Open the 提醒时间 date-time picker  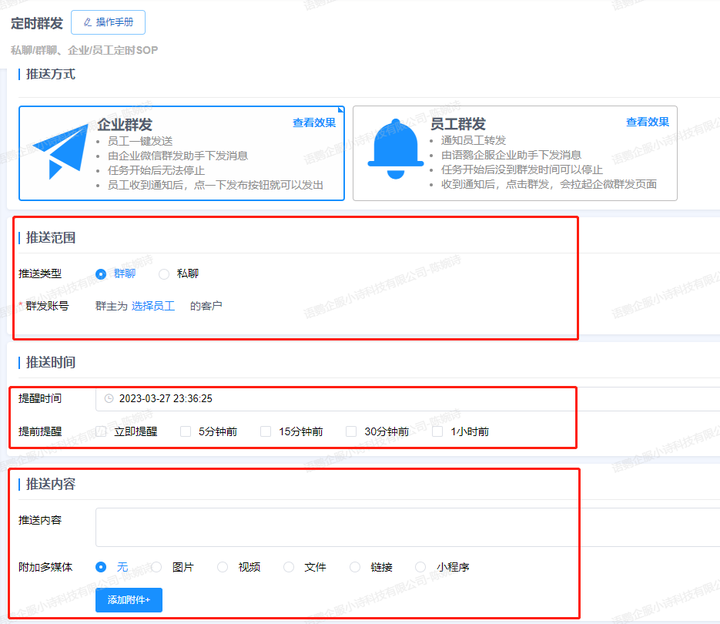tap(300, 398)
